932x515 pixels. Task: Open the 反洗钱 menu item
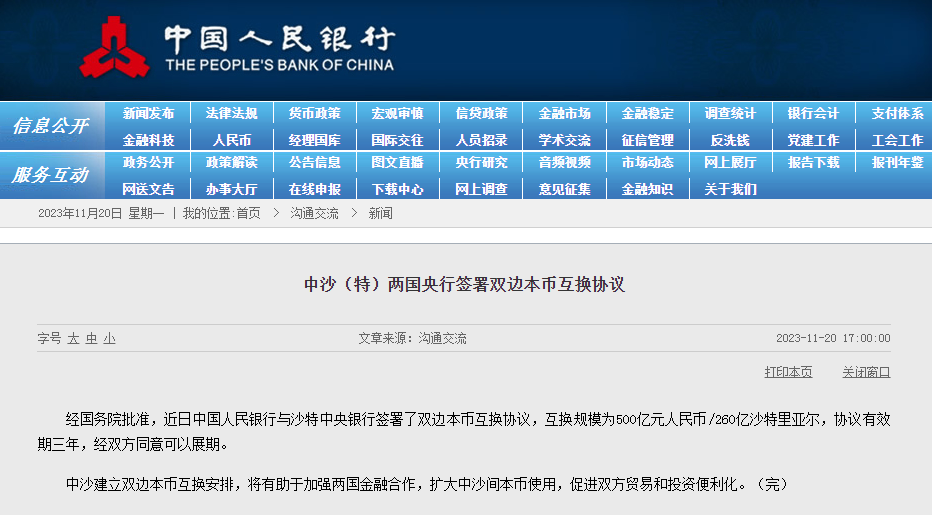(730, 140)
